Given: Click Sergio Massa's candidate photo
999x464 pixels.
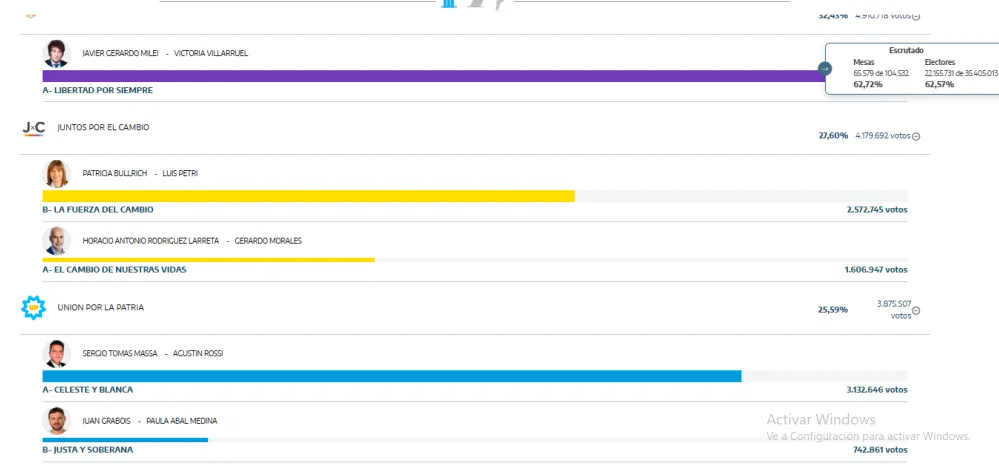Looking at the screenshot, I should tap(56, 354).
